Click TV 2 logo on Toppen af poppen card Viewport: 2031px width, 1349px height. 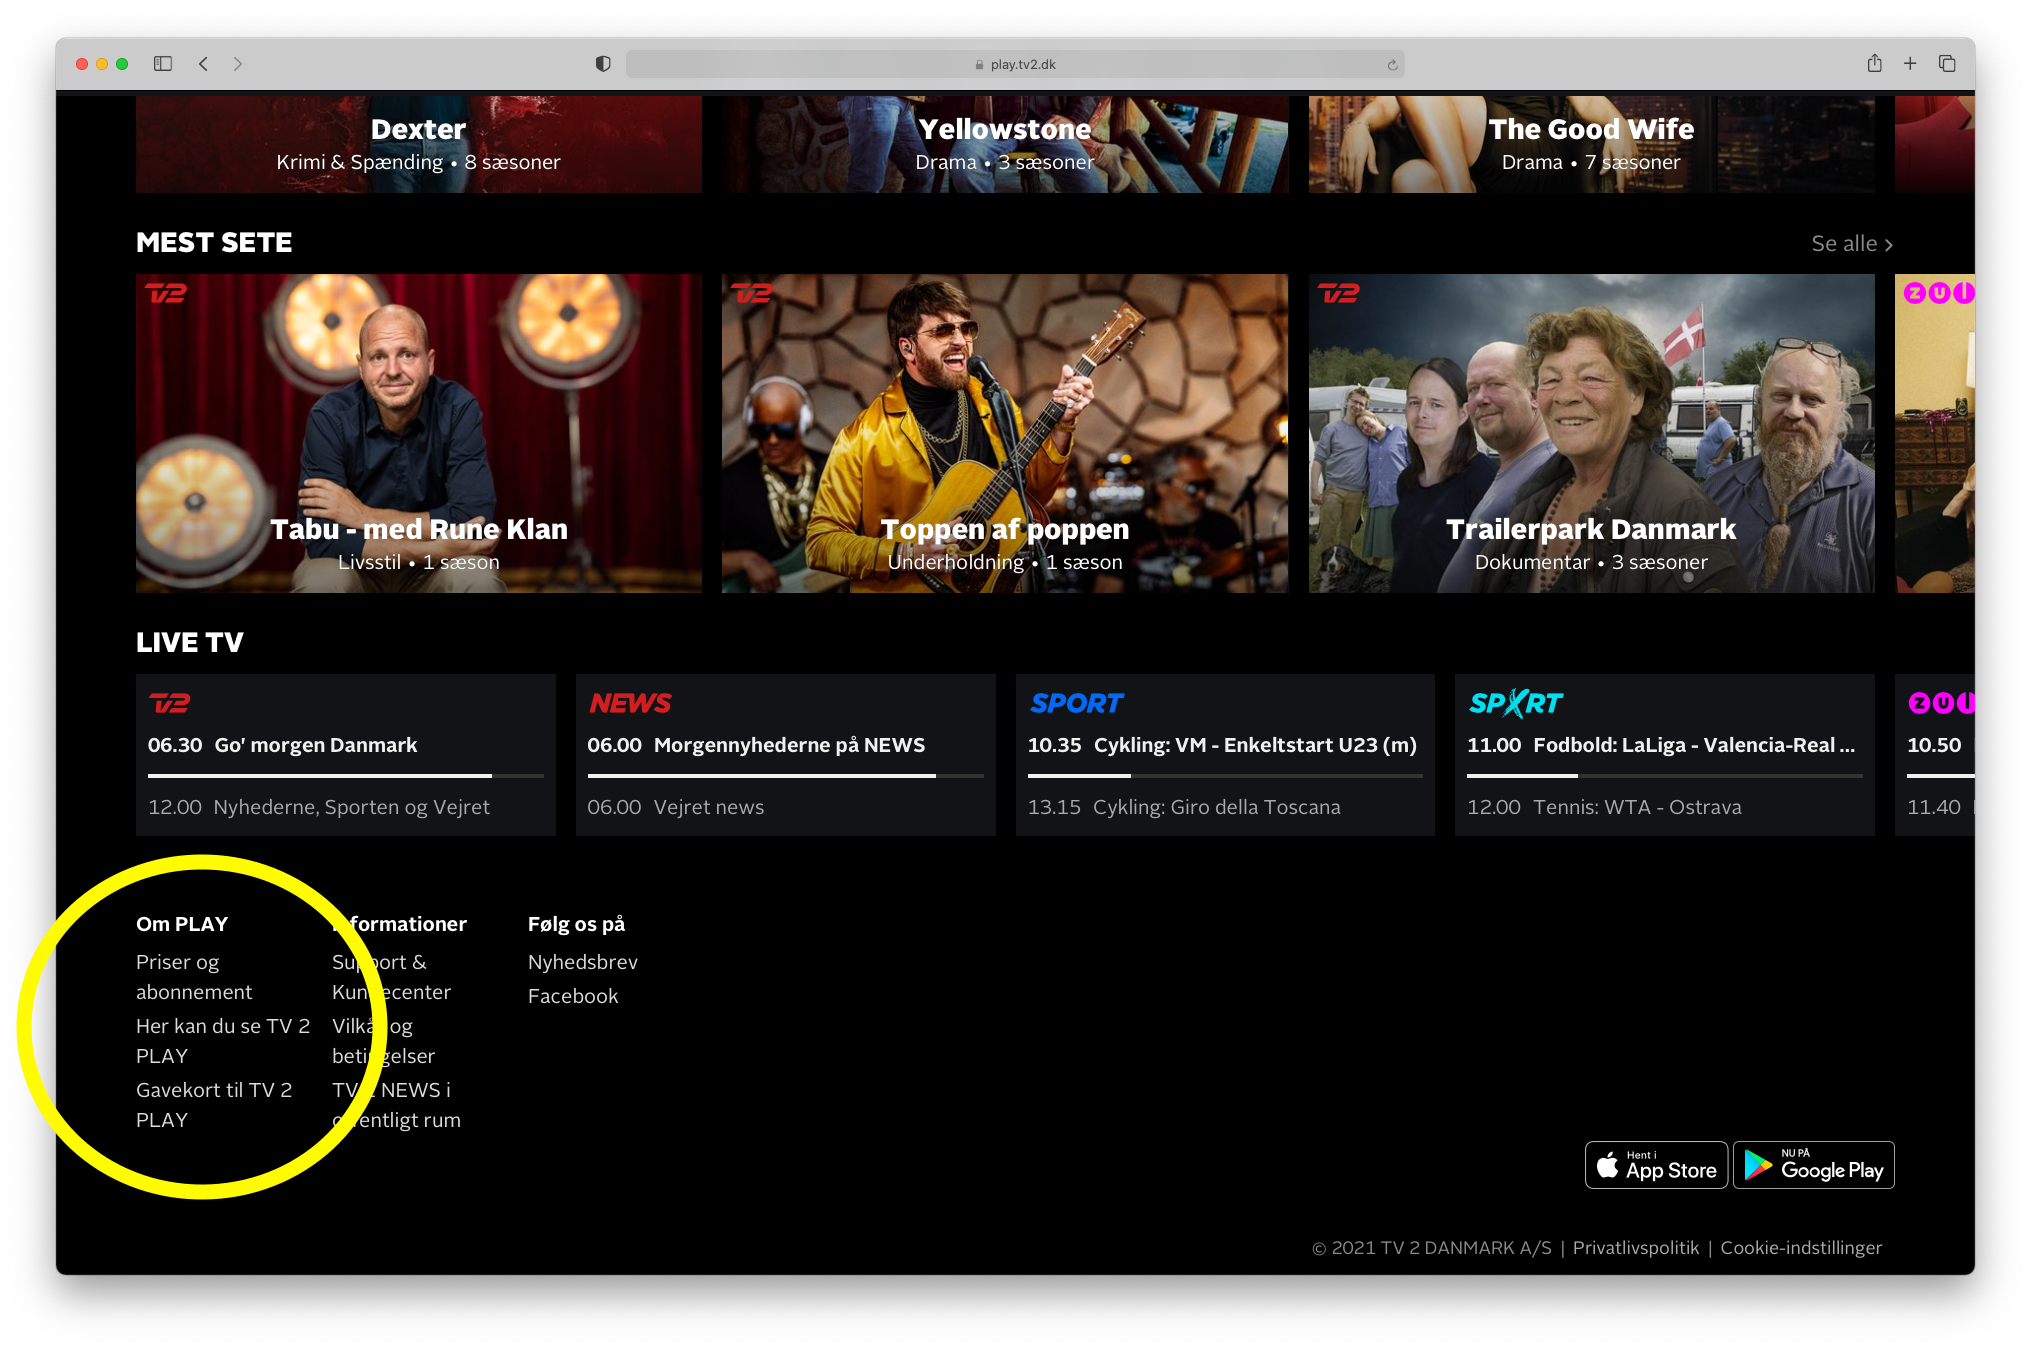click(752, 293)
